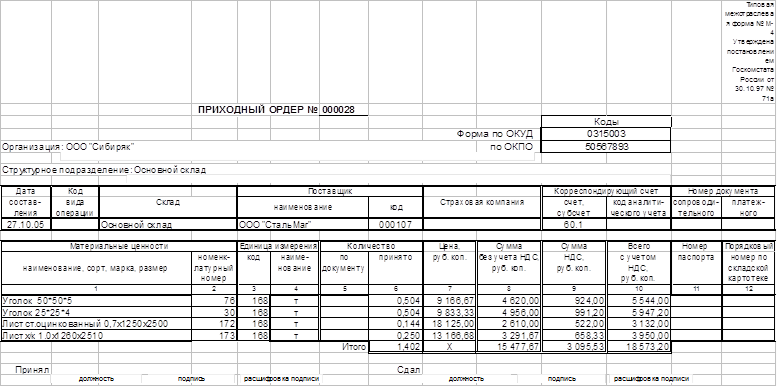Click the supplier name ООО "СтальМаг" cell
The image size is (777, 387).
tap(303, 224)
